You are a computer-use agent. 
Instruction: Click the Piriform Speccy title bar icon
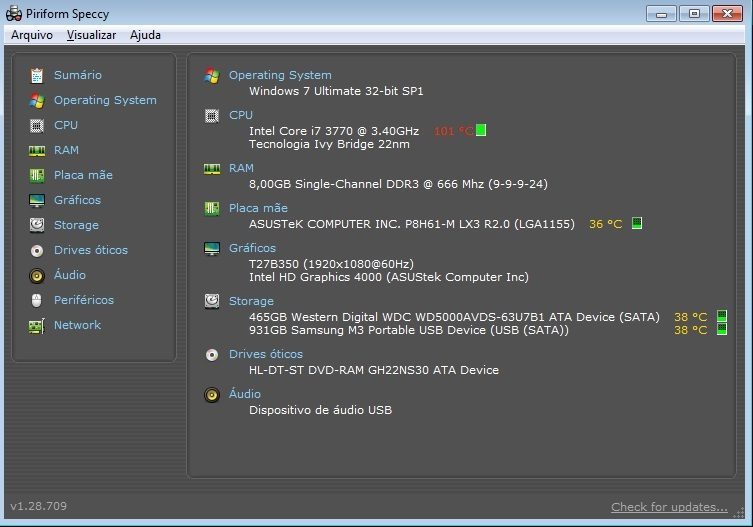[14, 13]
